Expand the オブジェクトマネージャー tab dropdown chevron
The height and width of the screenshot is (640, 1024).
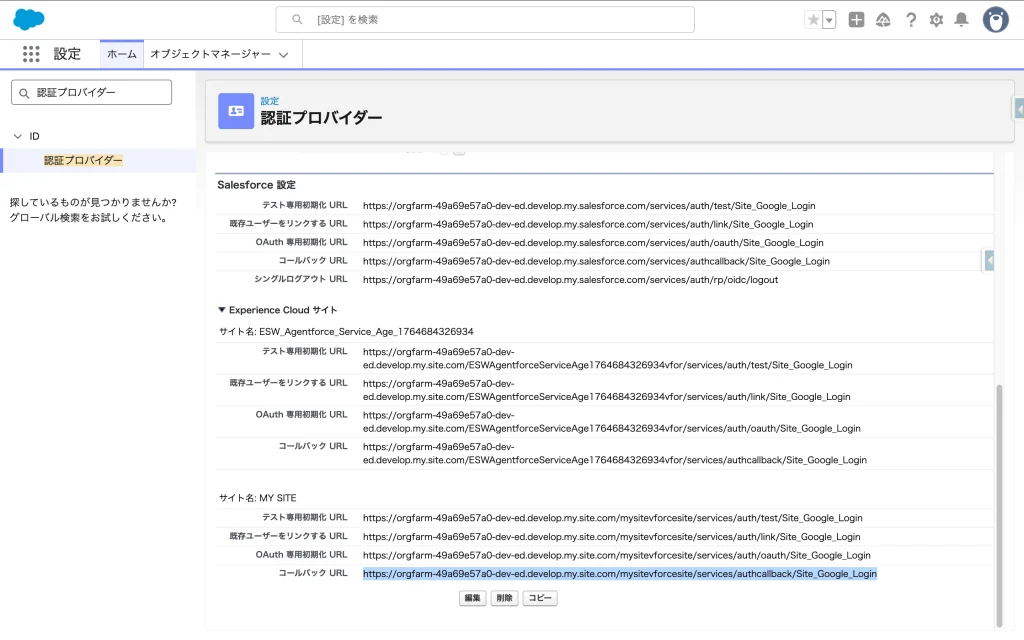[284, 55]
